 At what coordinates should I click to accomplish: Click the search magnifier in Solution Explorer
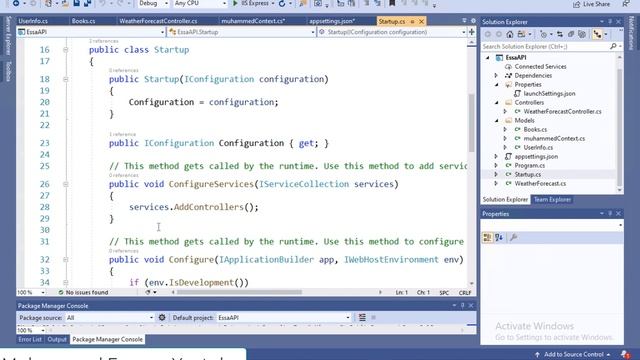point(613,47)
